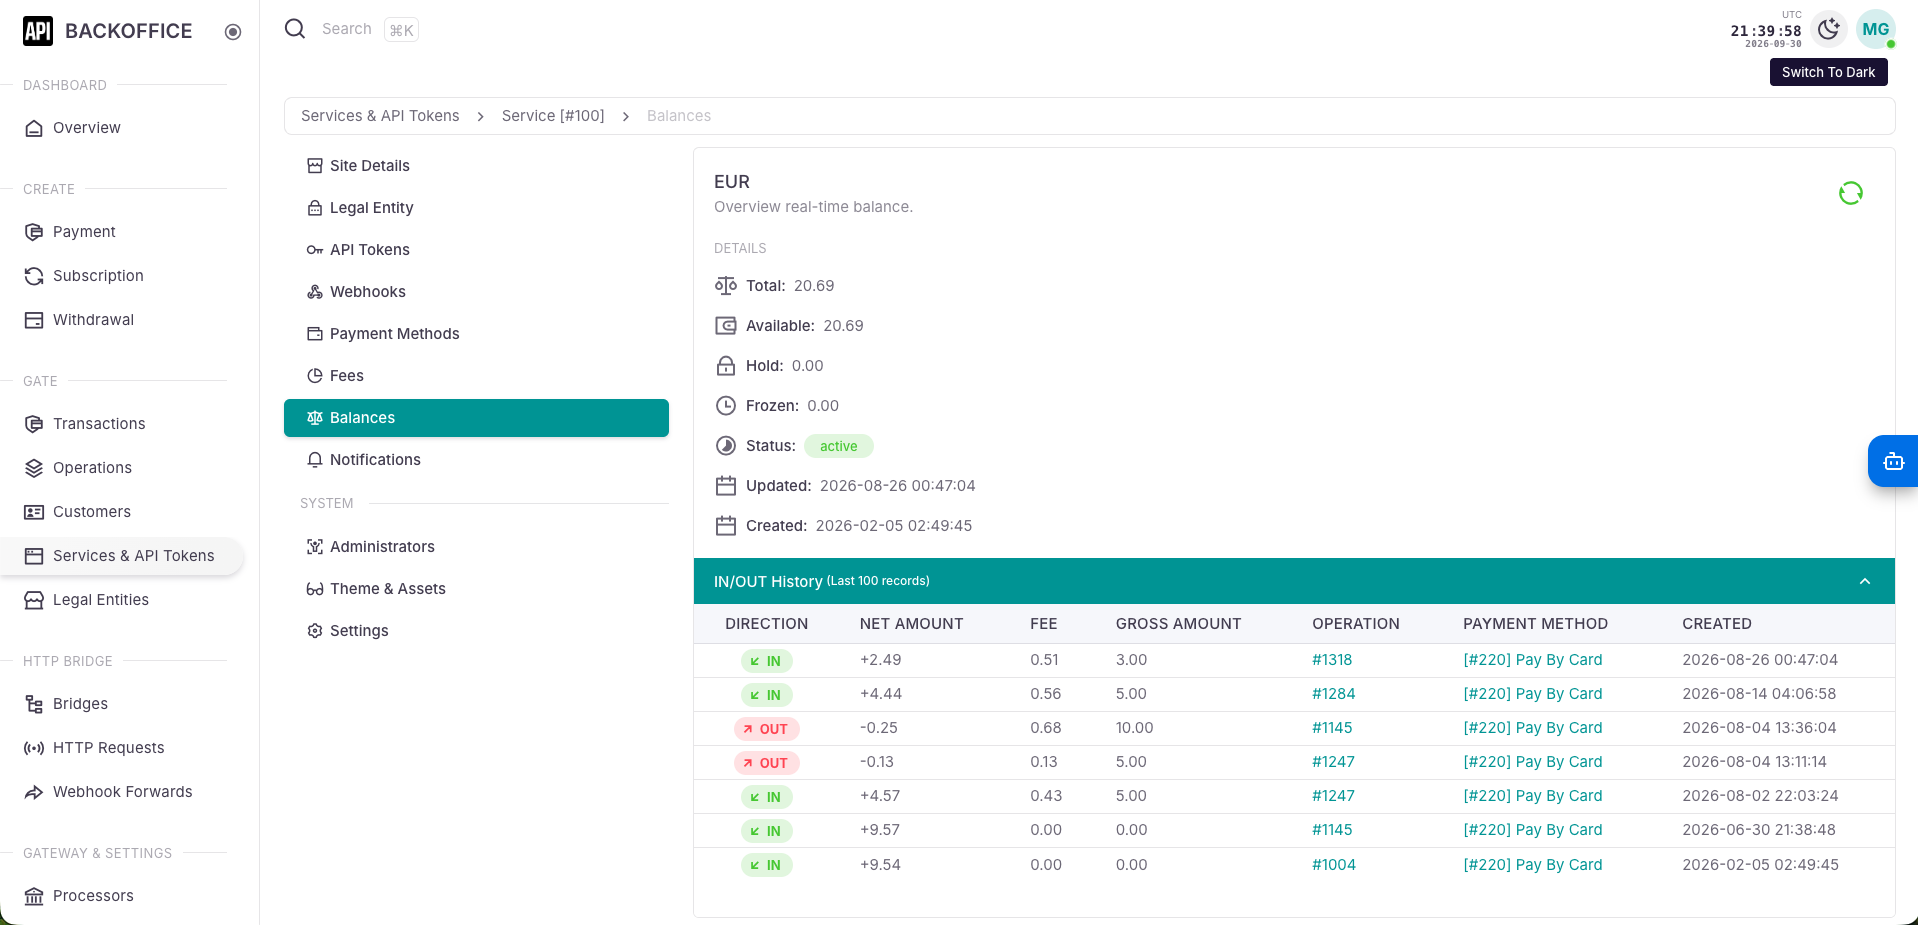Select the Notifications tab
Screen dimensions: 1918x925
476,460
